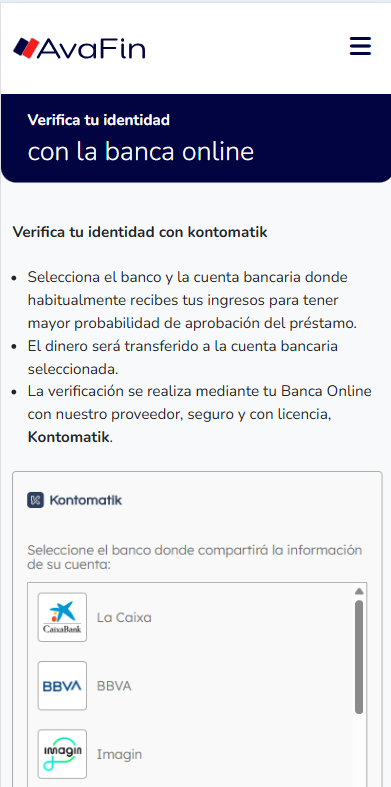Choose the La Caixa bank name
The height and width of the screenshot is (787, 391).
124,617
